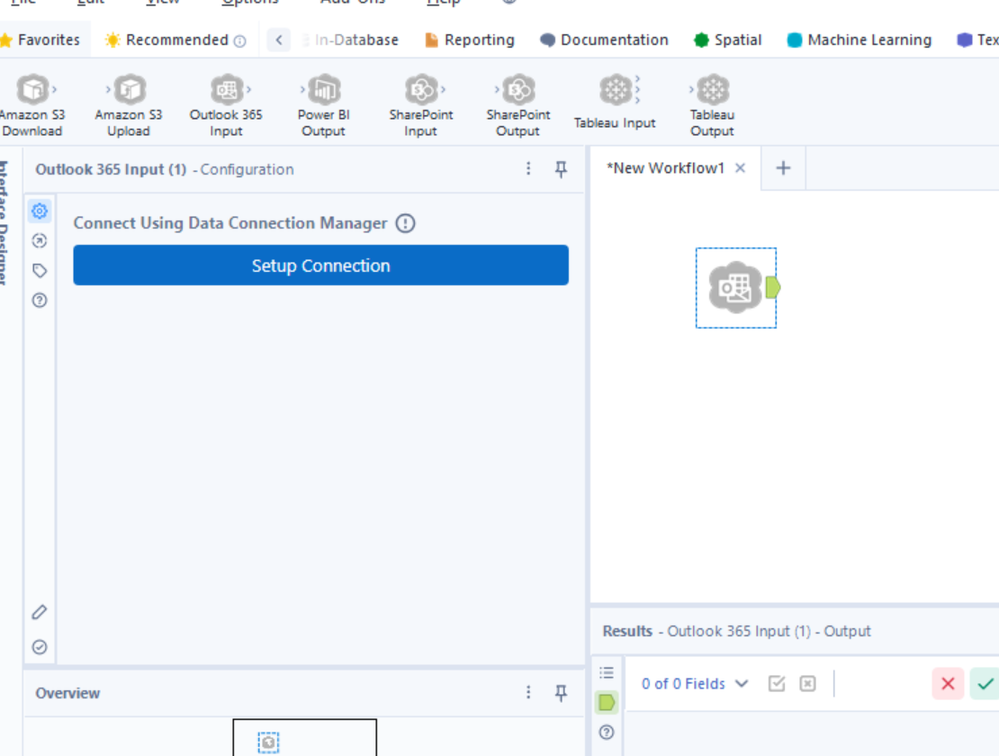Open Configuration panel three-dot menu
999x756 pixels.
pyautogui.click(x=528, y=169)
